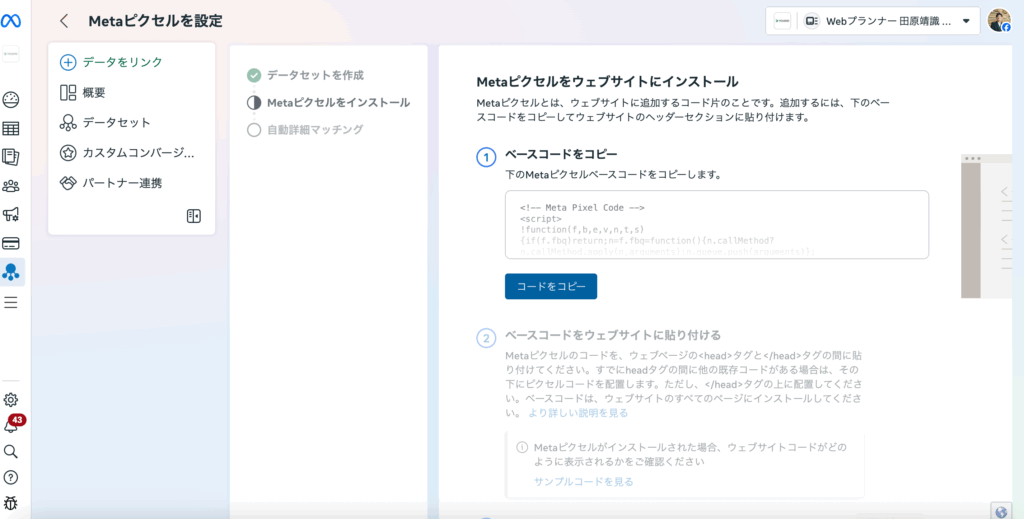The image size is (1024, 519).
Task: Select カスタムコンバージョン menu item
Action: click(137, 153)
